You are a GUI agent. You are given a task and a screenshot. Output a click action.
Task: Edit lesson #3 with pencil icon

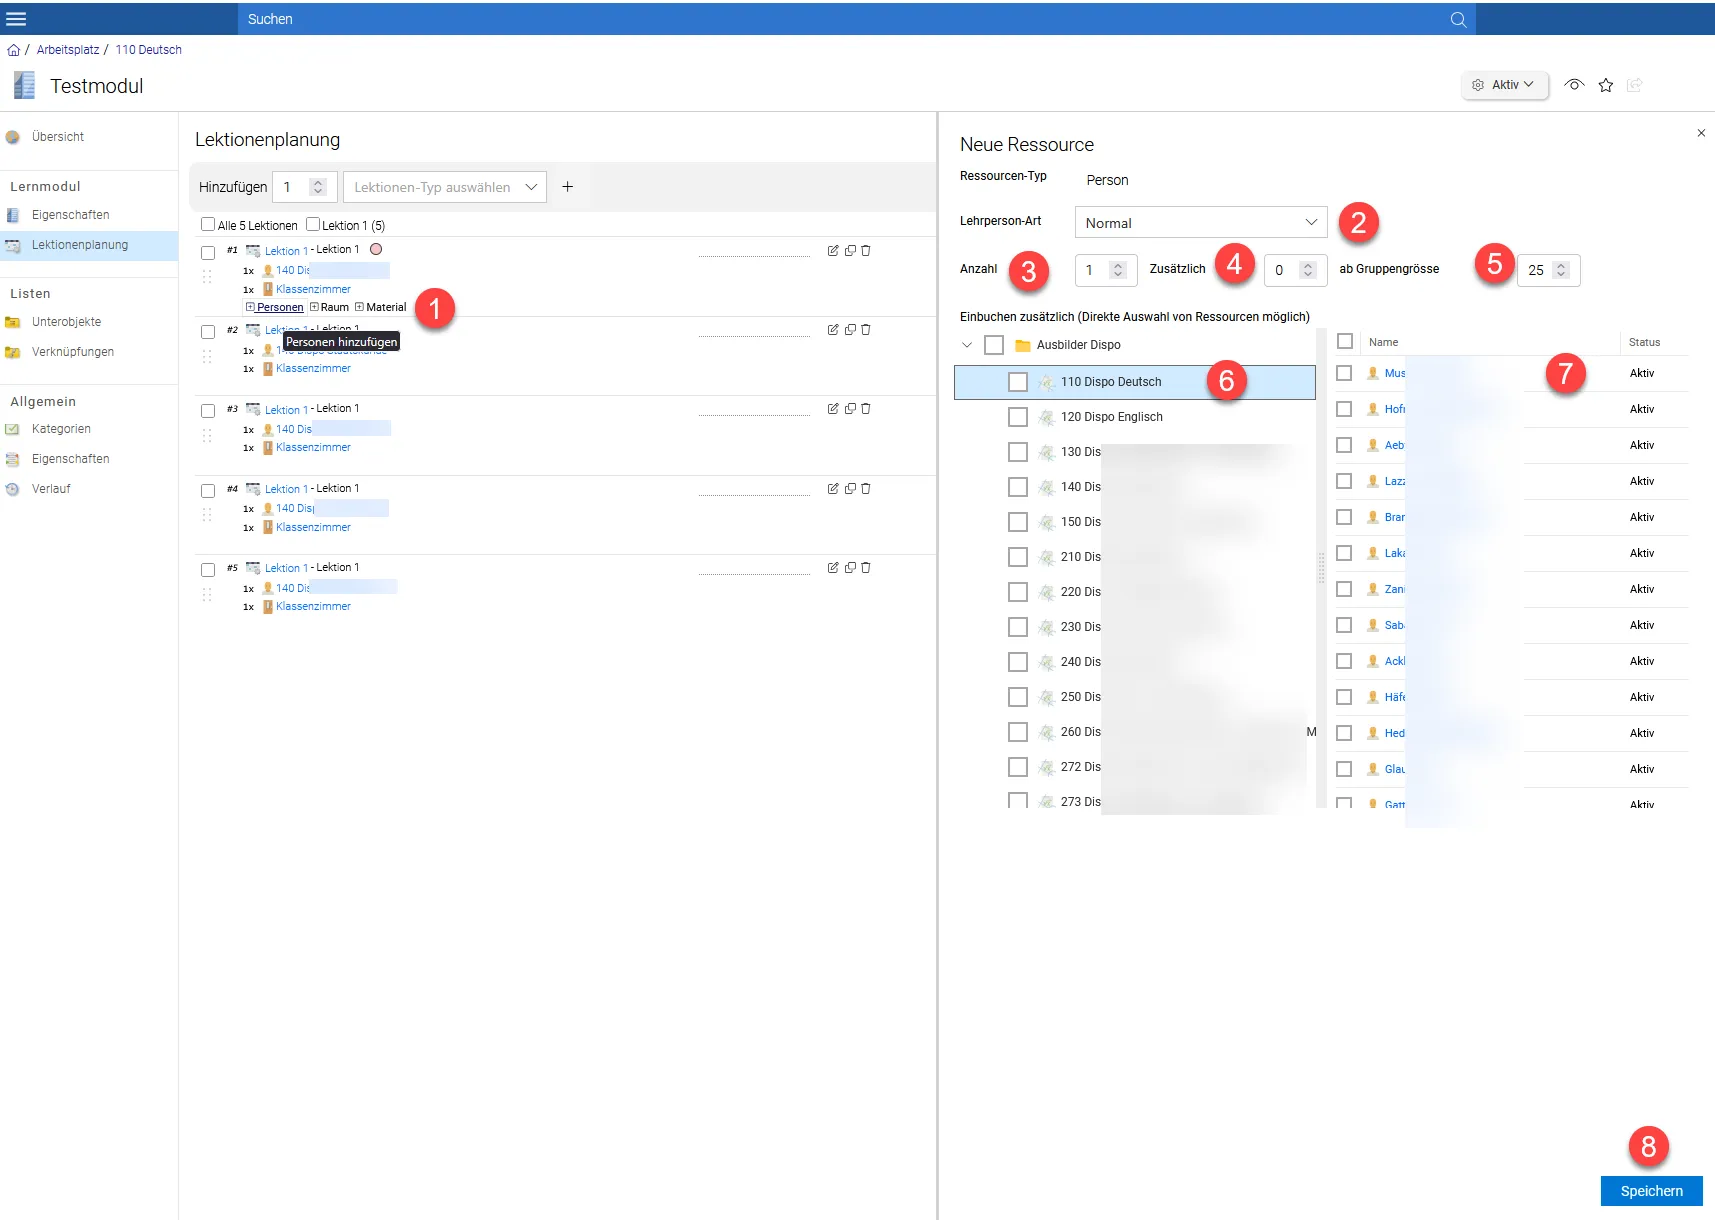(833, 409)
